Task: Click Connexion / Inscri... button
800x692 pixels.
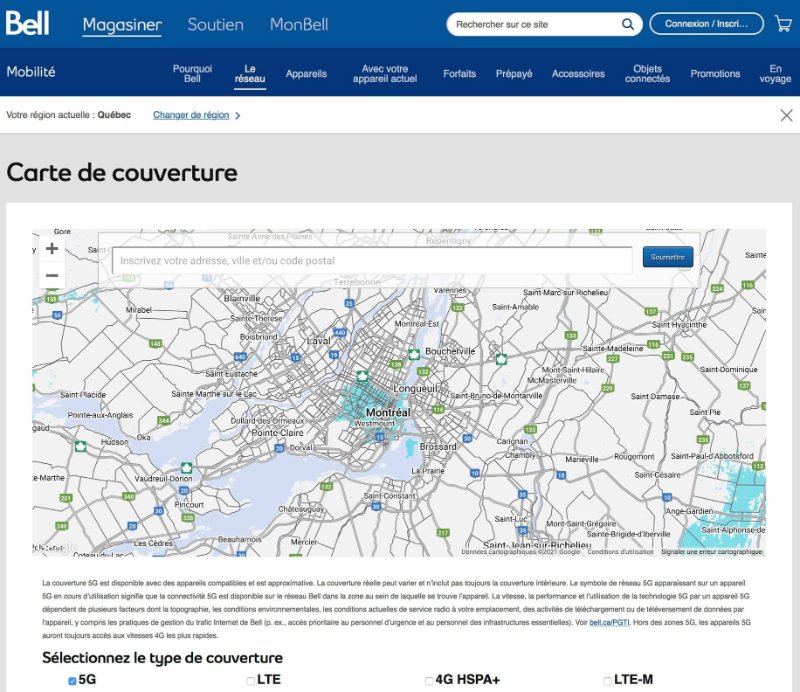Action: 706,24
